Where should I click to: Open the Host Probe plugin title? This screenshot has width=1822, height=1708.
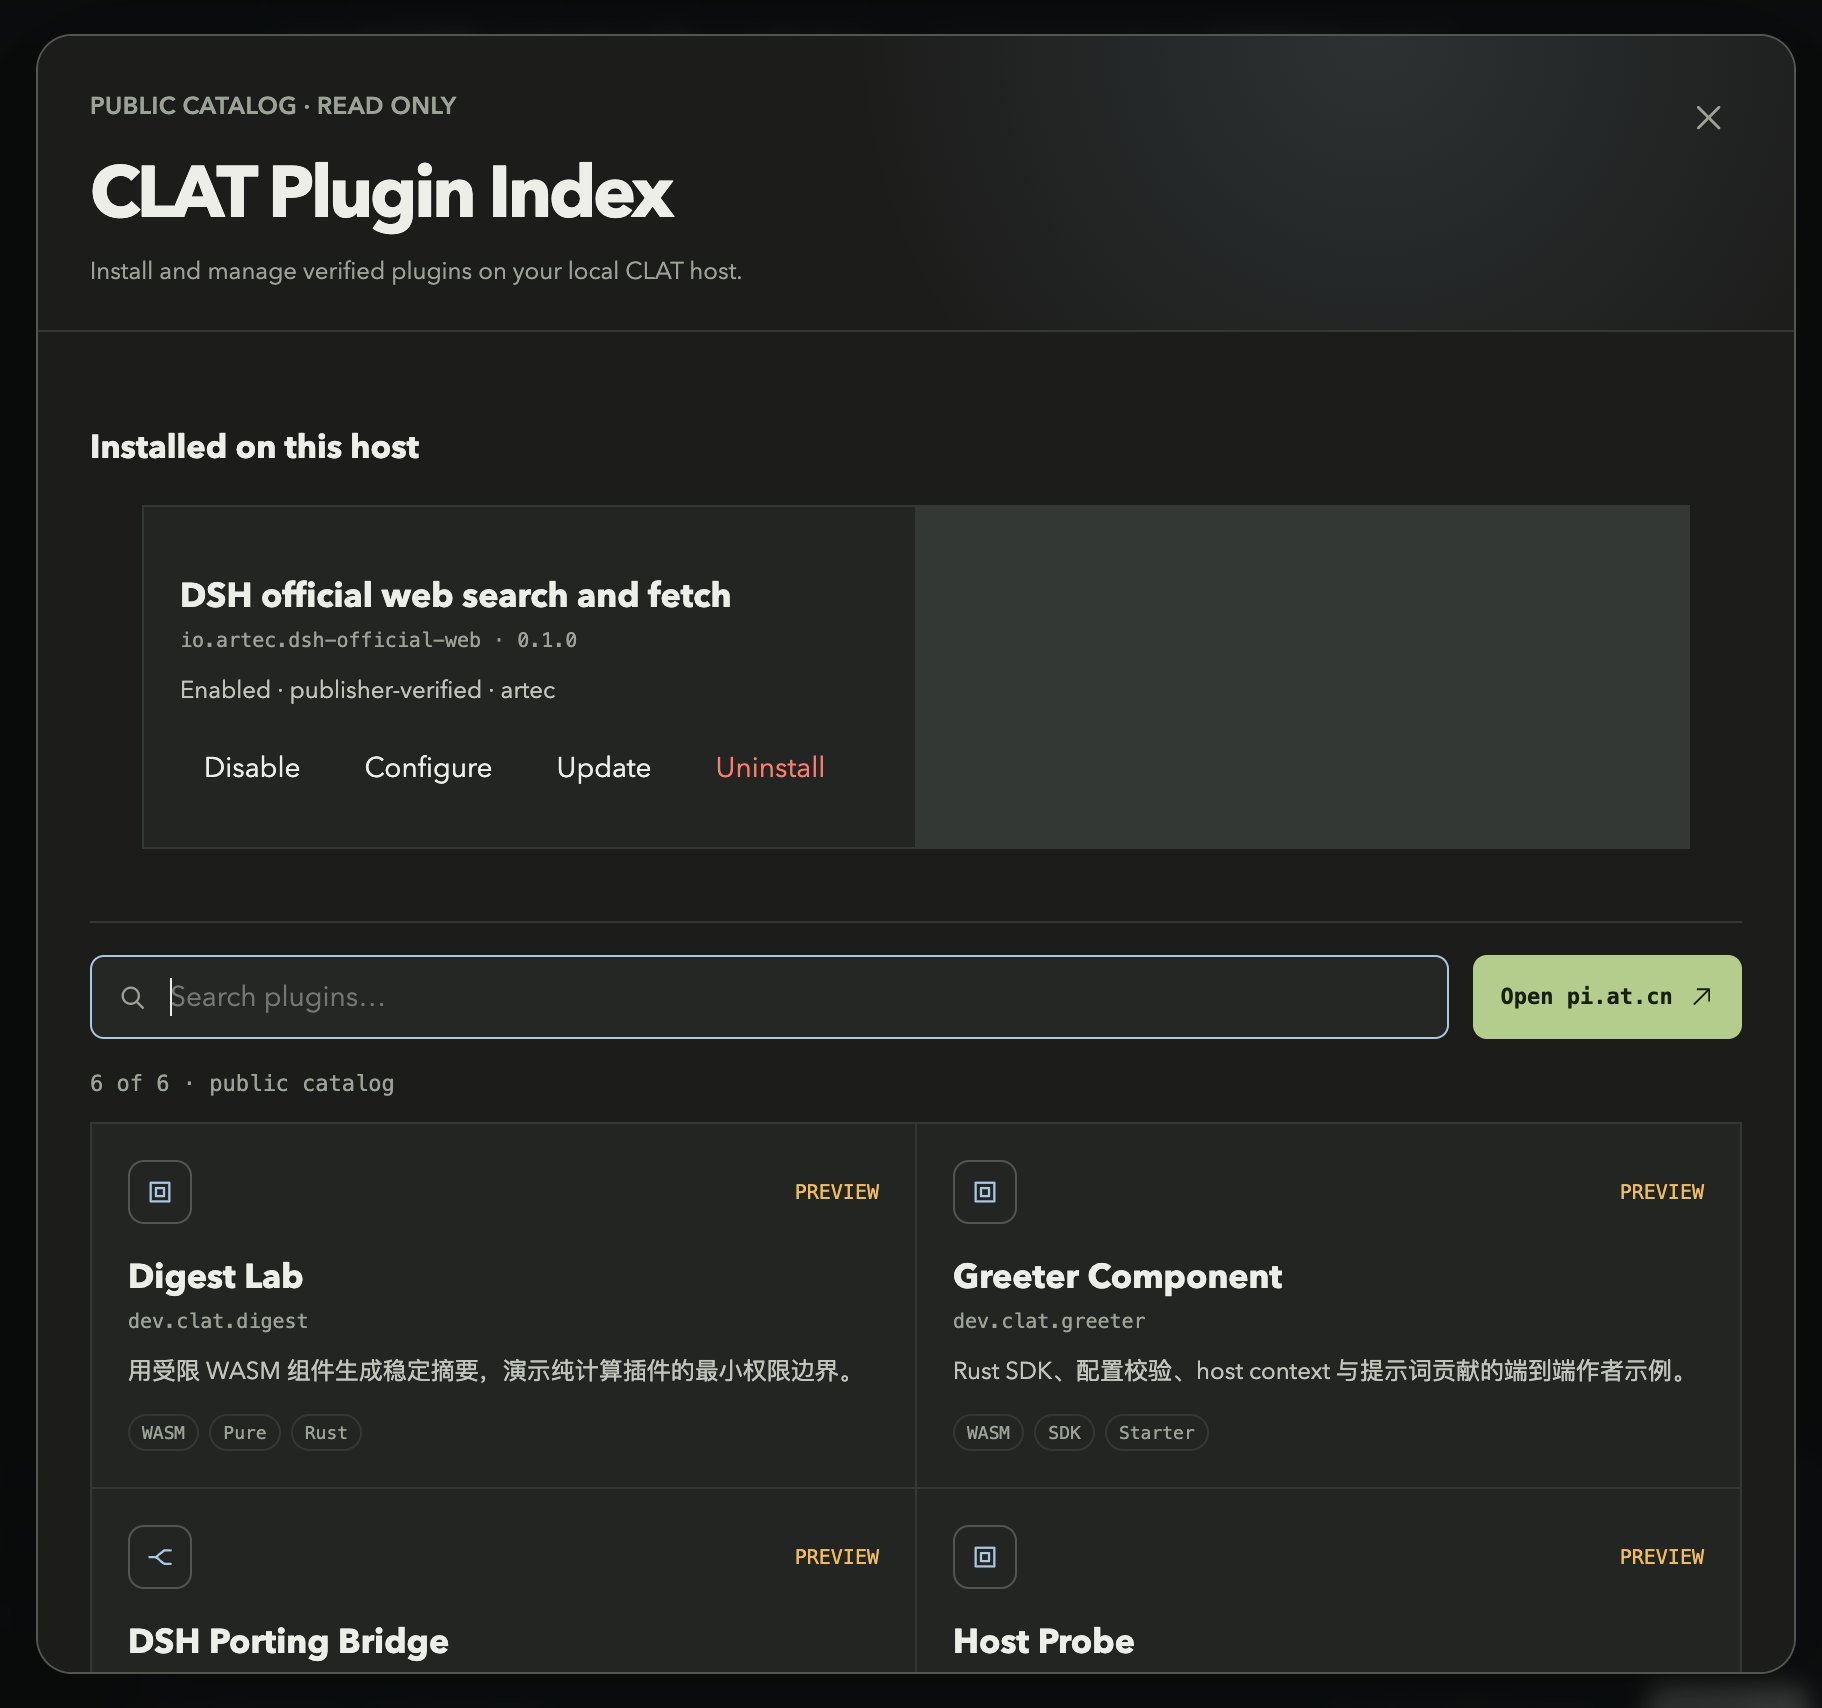coord(1044,1641)
